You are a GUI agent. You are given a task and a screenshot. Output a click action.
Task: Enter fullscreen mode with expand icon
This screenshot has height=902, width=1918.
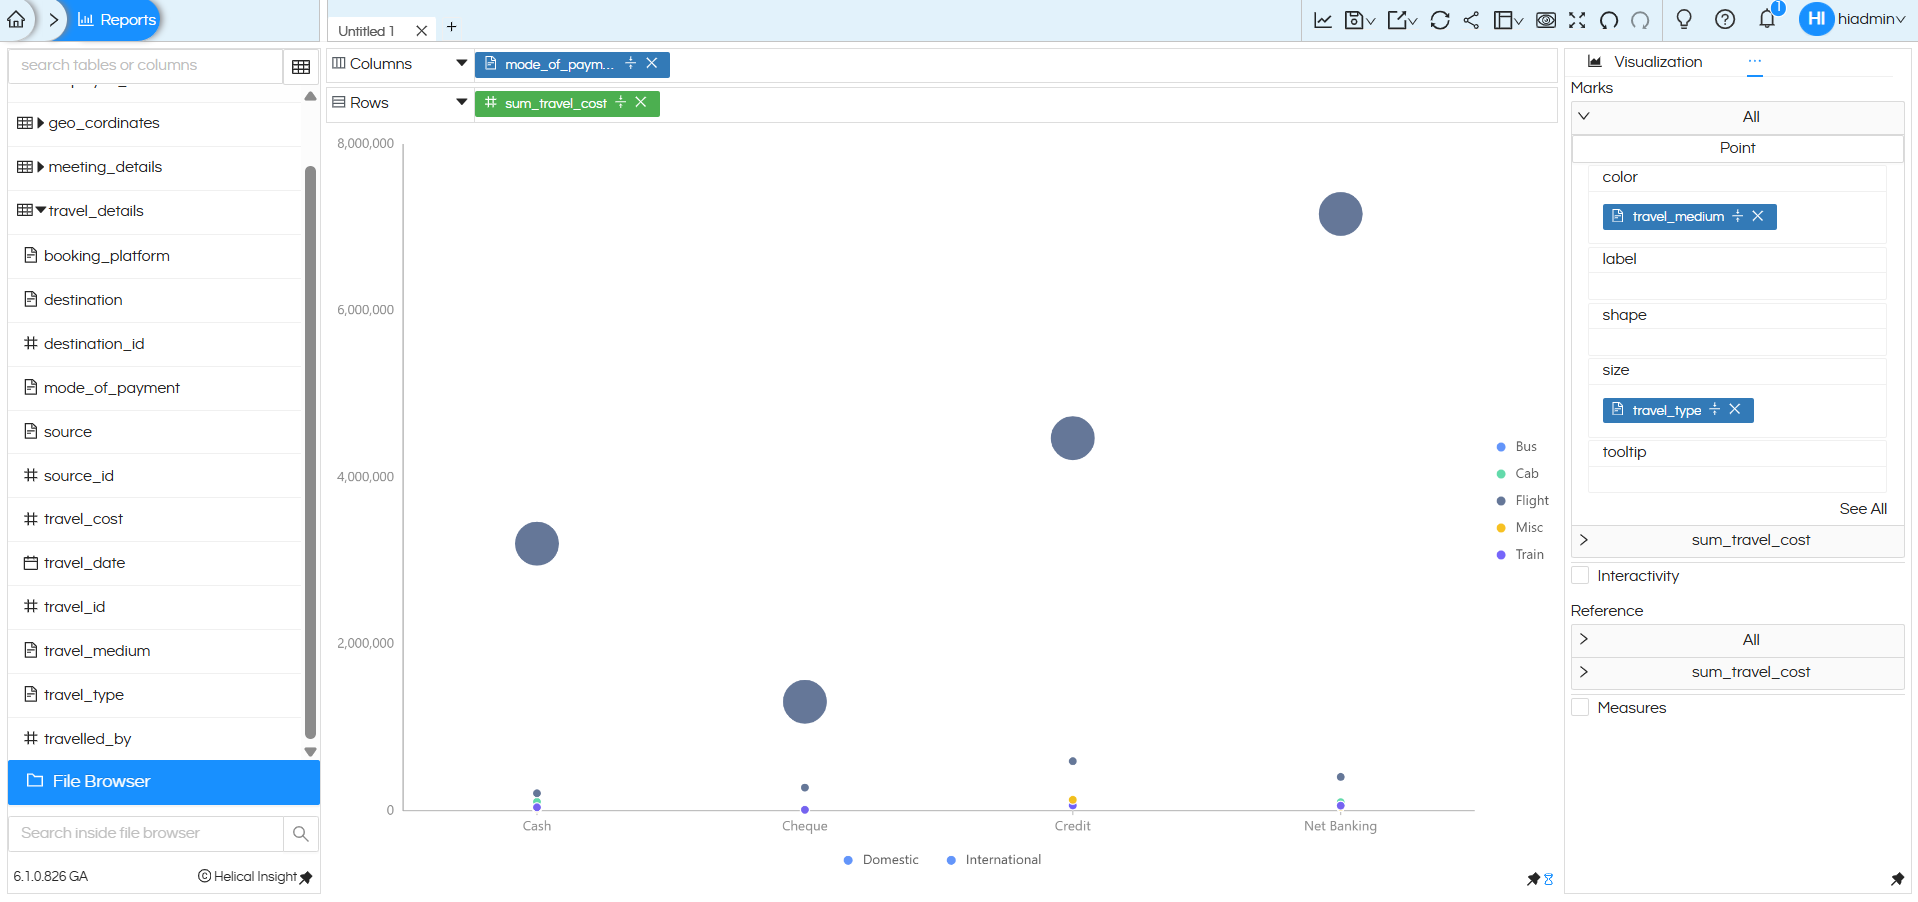[x=1577, y=20]
